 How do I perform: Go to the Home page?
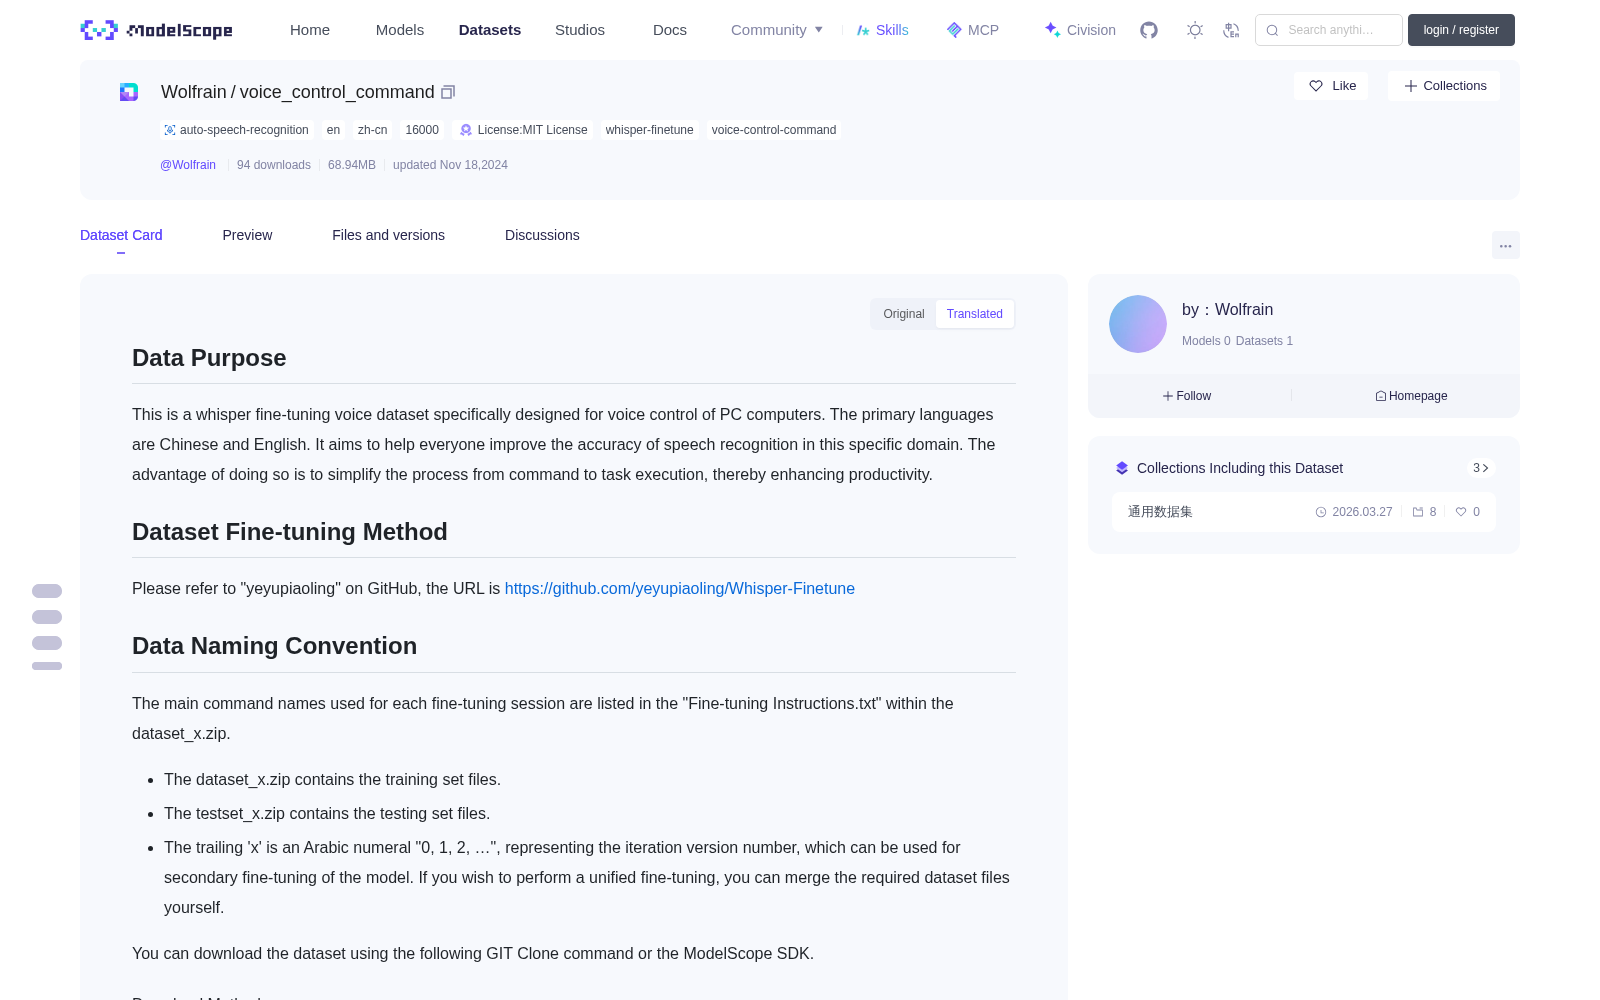coord(310,30)
